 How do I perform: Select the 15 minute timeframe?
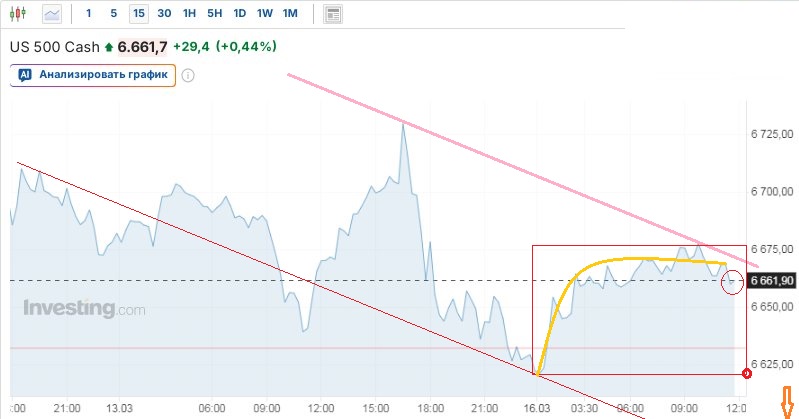point(138,14)
